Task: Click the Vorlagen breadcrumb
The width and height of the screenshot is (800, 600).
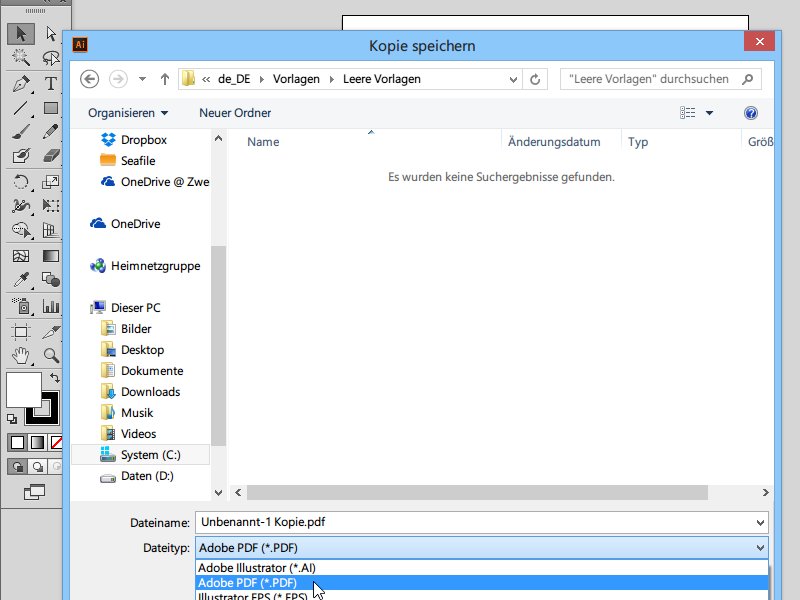Action: [x=296, y=79]
